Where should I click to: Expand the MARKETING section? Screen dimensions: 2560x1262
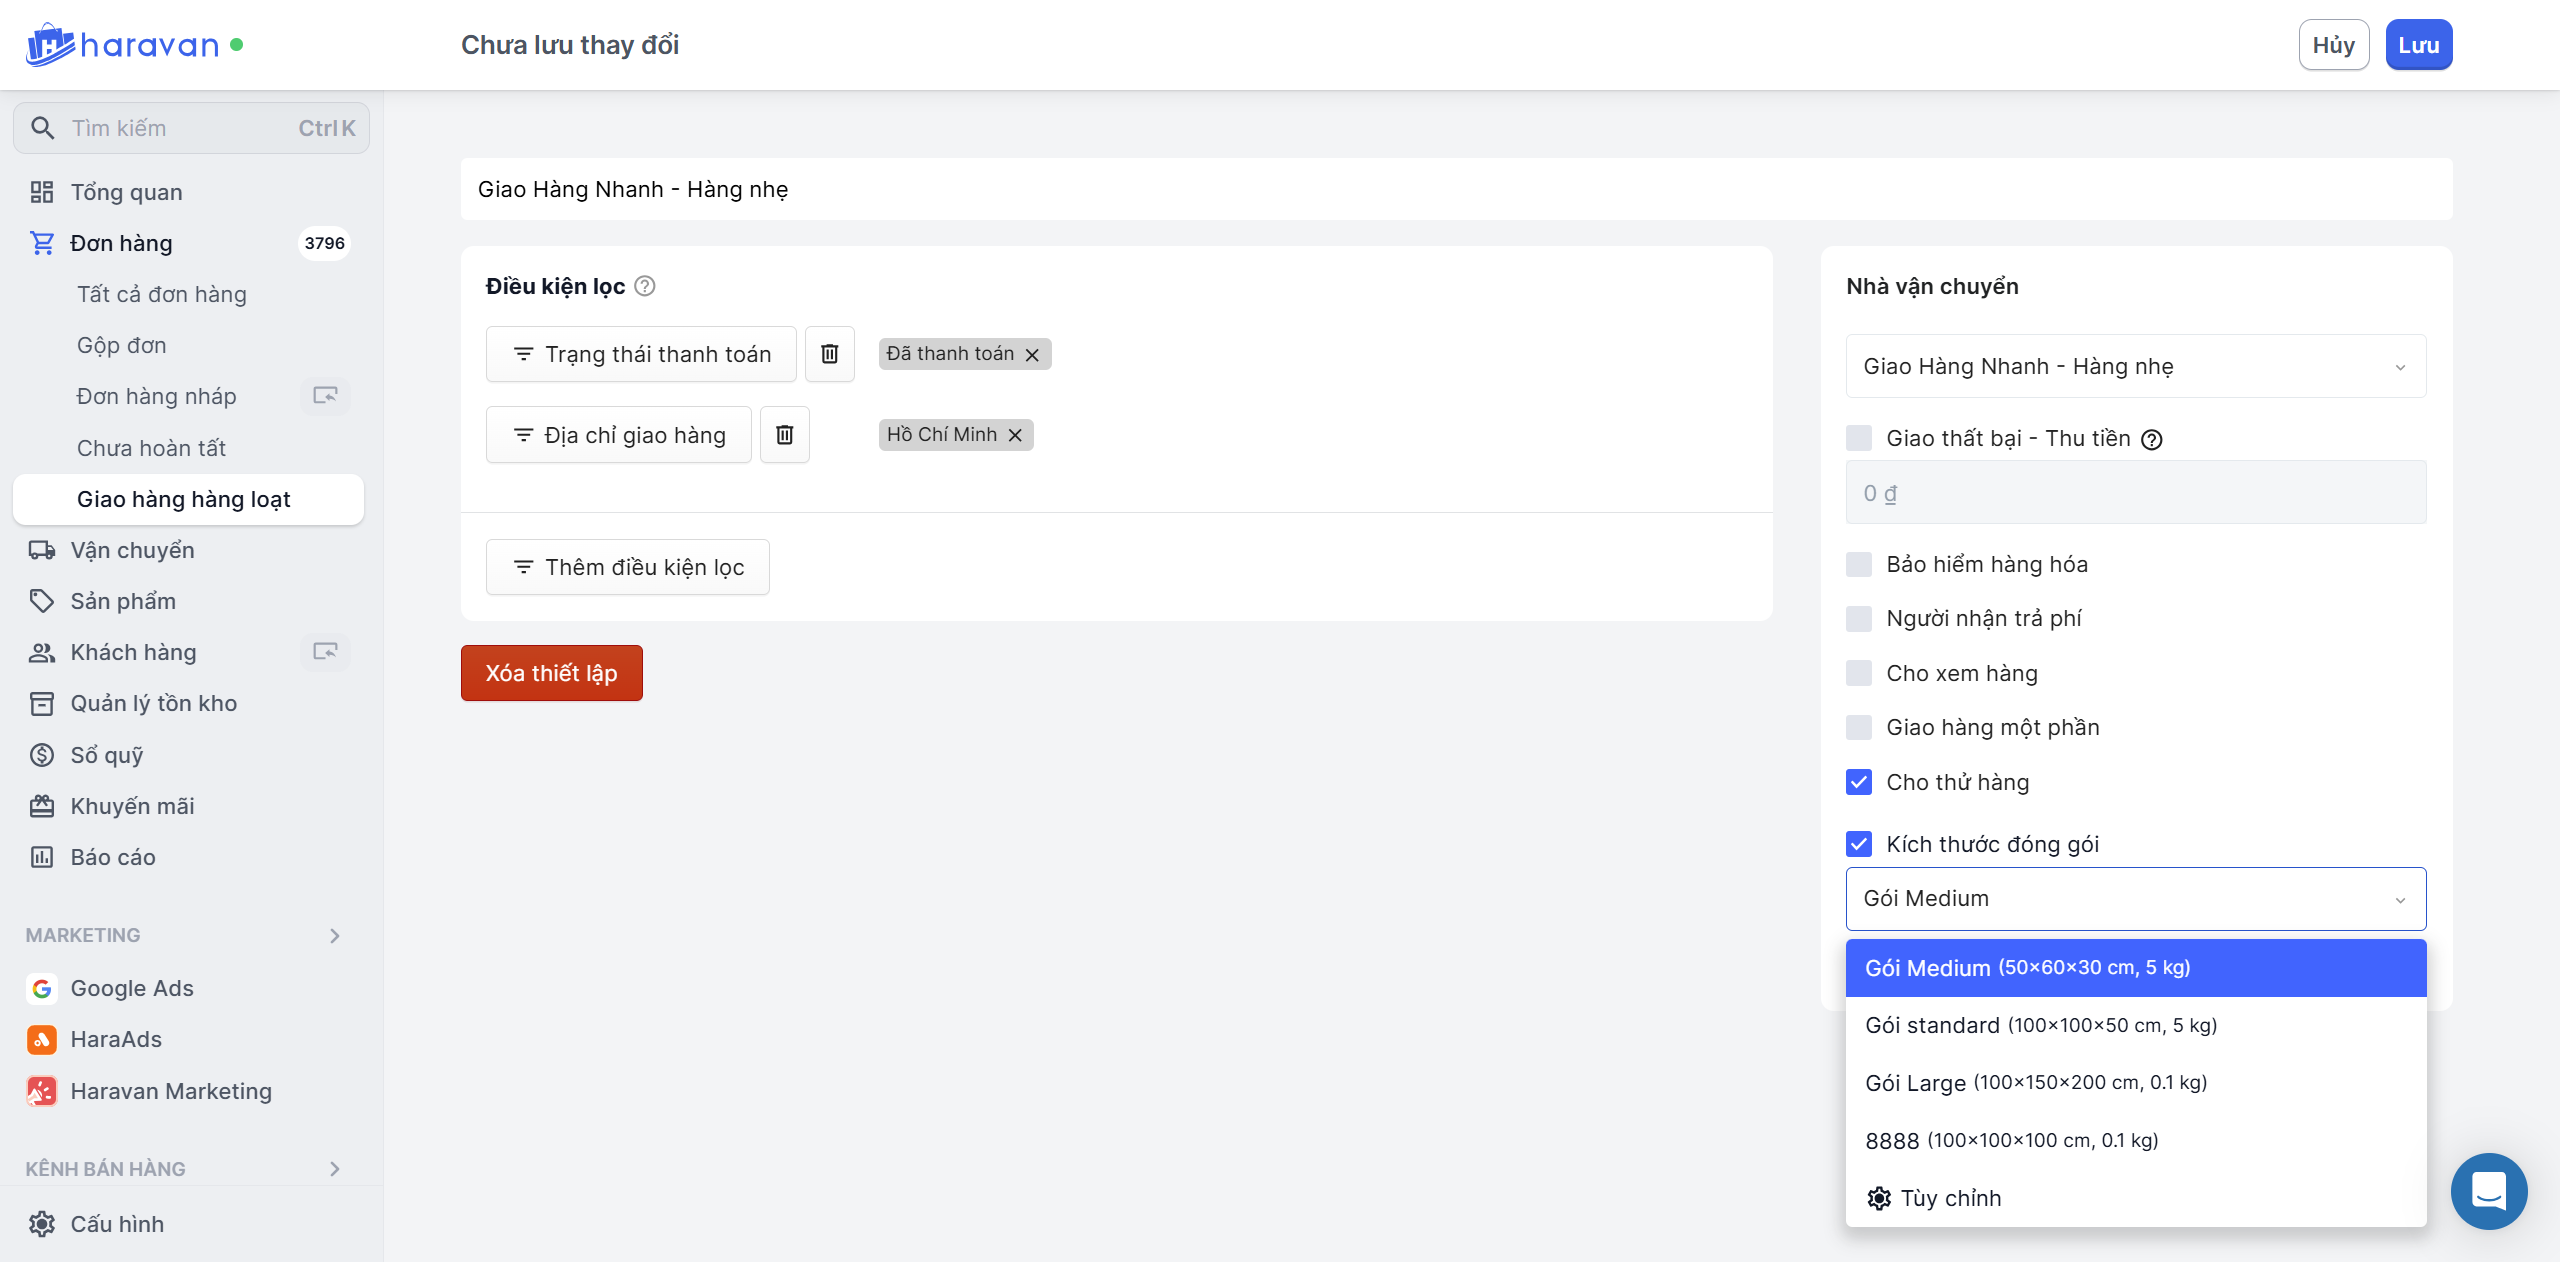click(335, 935)
